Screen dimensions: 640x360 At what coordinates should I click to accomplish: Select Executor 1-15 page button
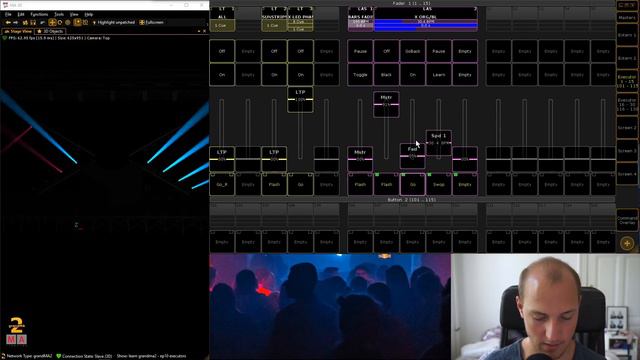click(x=627, y=81)
